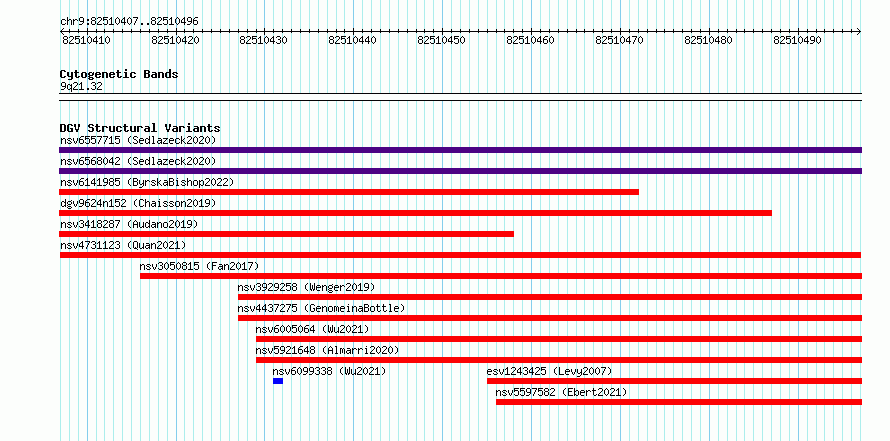Select nsv3418287 (Audano2019) label
This screenshot has width=890, height=441.
coord(129,224)
